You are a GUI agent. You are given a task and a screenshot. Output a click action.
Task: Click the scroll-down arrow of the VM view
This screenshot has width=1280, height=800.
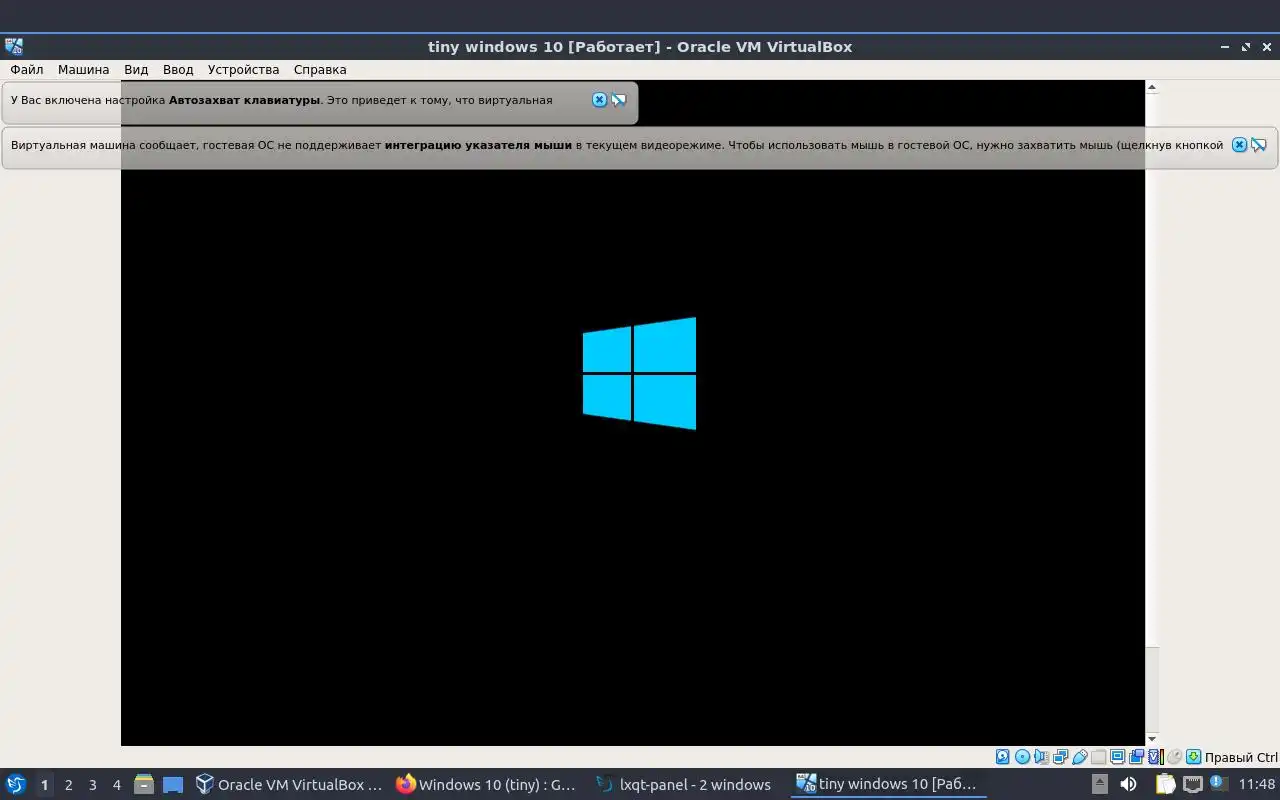pos(1152,739)
